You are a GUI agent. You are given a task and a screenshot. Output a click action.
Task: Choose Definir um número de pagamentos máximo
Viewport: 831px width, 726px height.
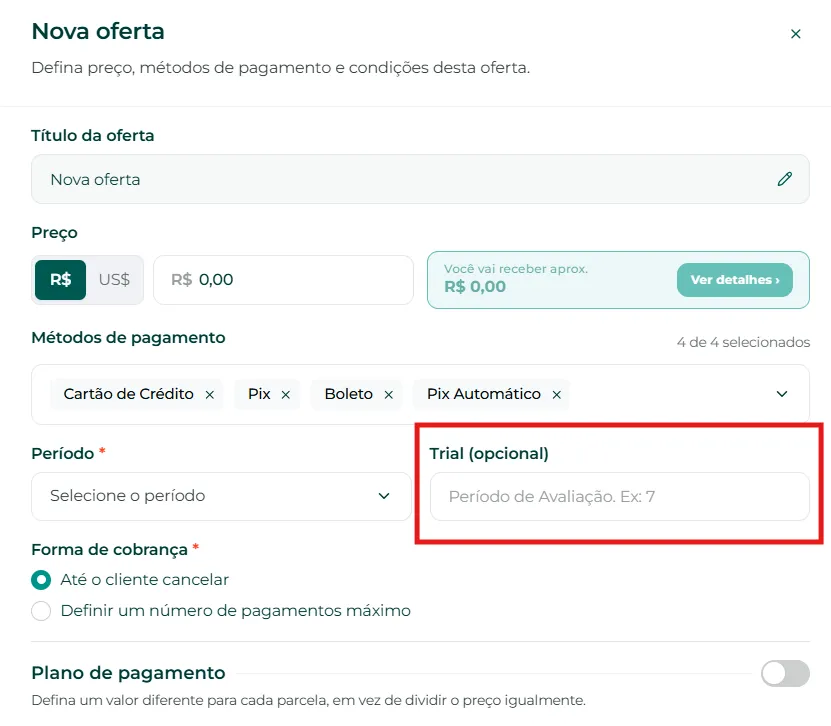click(41, 611)
